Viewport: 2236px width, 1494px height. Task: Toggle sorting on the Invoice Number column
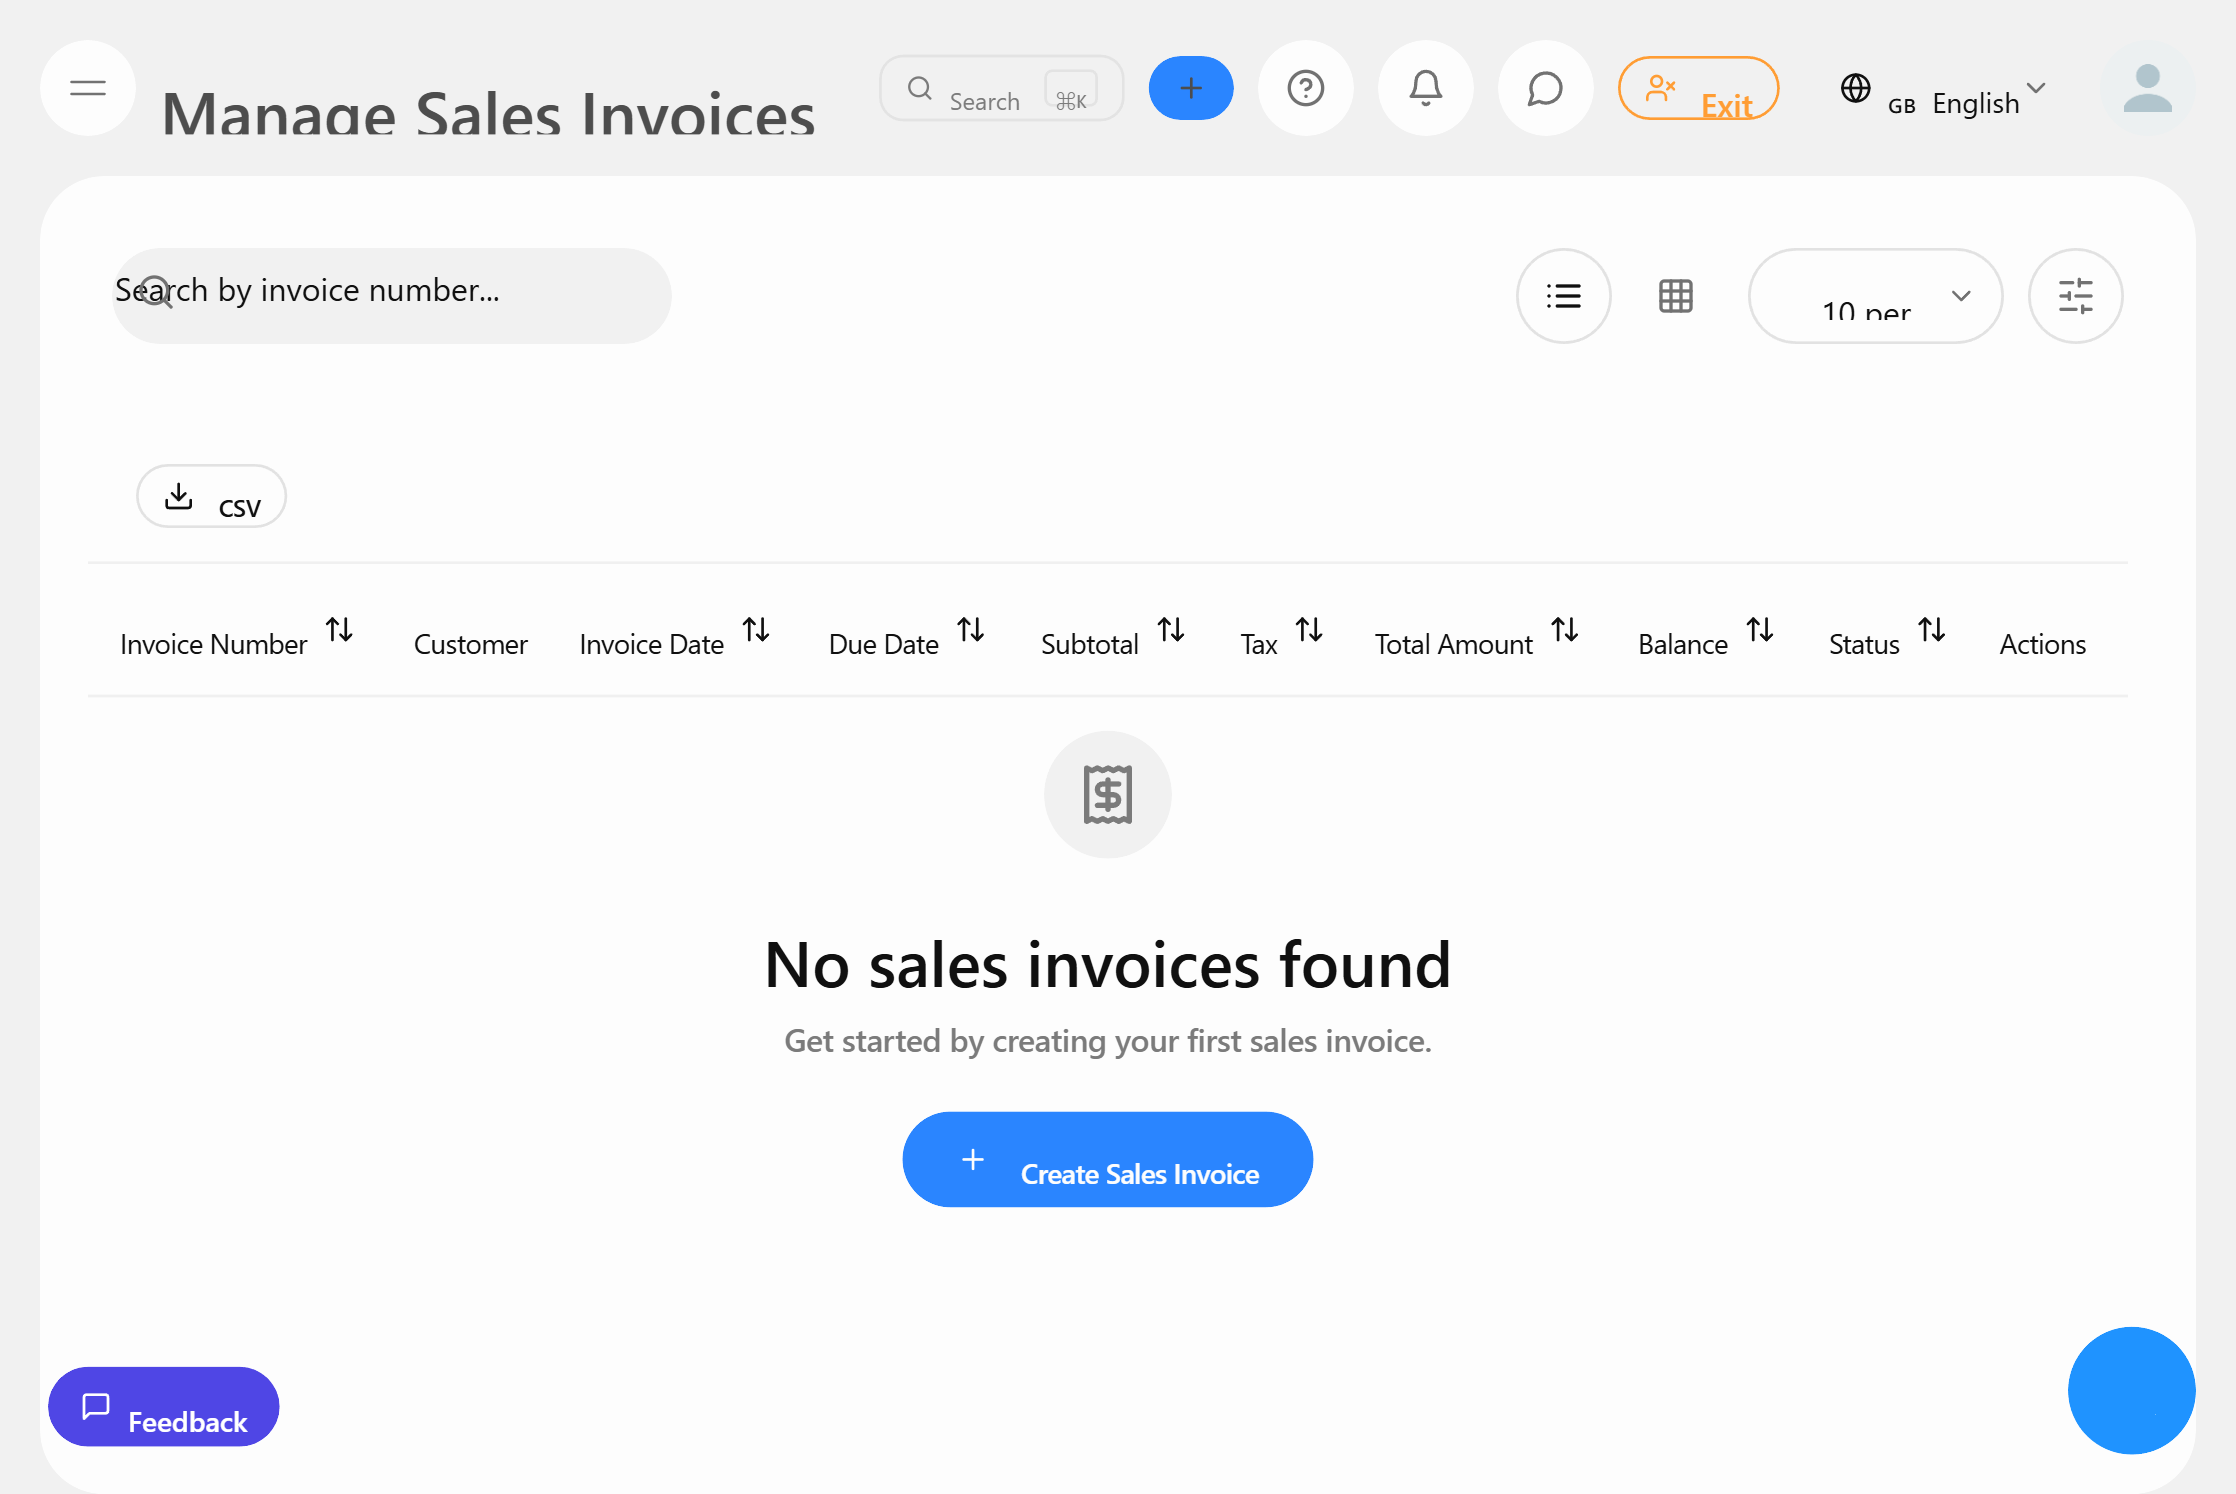(x=339, y=632)
